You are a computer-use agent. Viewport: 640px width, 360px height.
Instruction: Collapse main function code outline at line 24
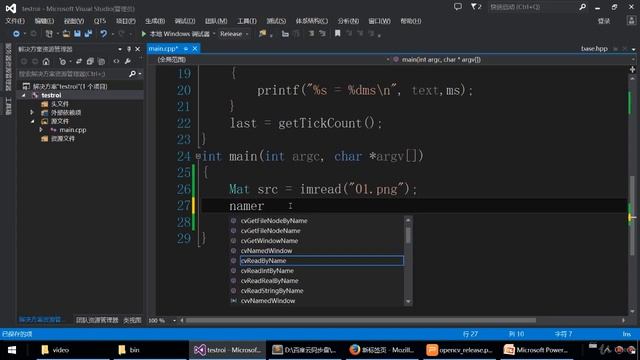pyautogui.click(x=198, y=156)
